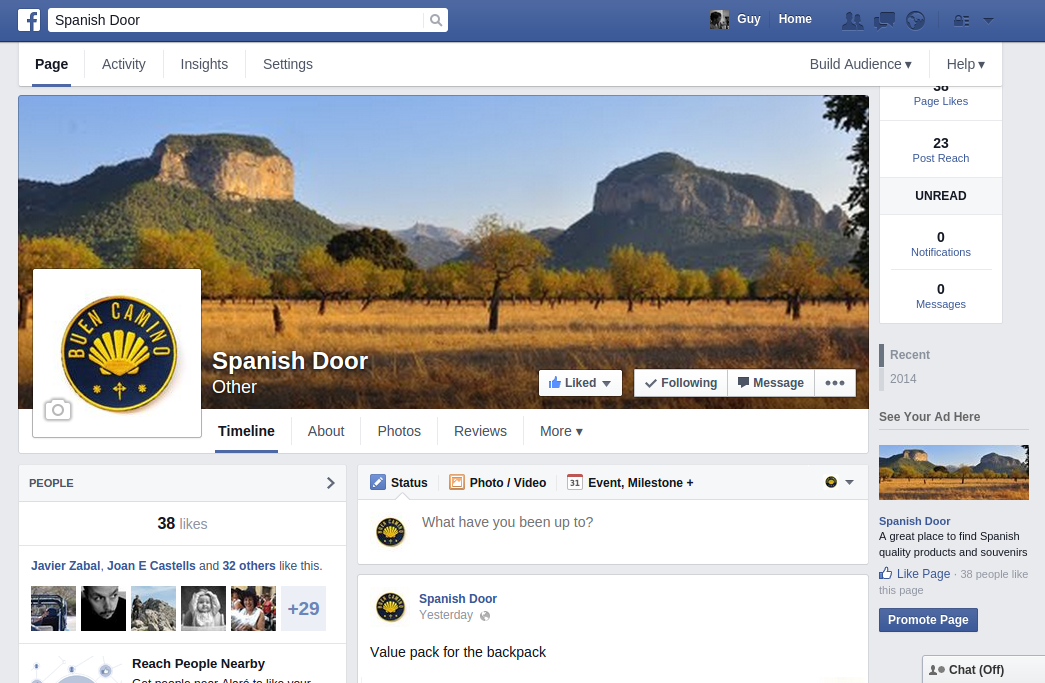Viewport: 1045px width, 683px height.
Task: Open the notifications globe icon
Action: point(916,21)
